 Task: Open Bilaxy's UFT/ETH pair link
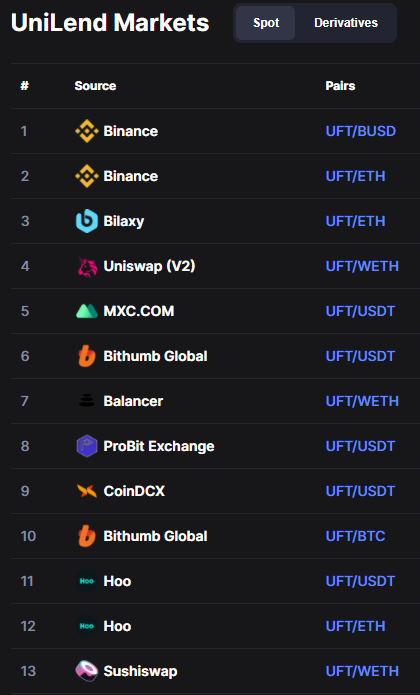(355, 221)
